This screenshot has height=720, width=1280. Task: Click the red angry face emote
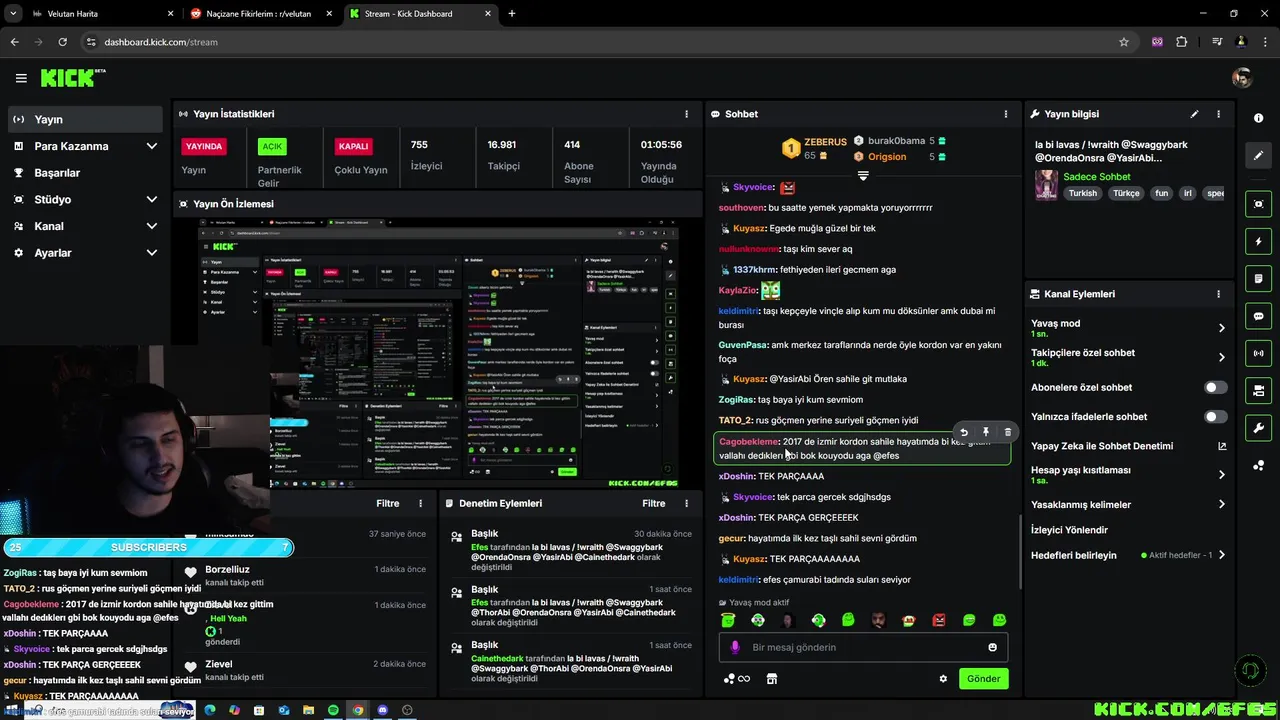pyautogui.click(x=938, y=620)
